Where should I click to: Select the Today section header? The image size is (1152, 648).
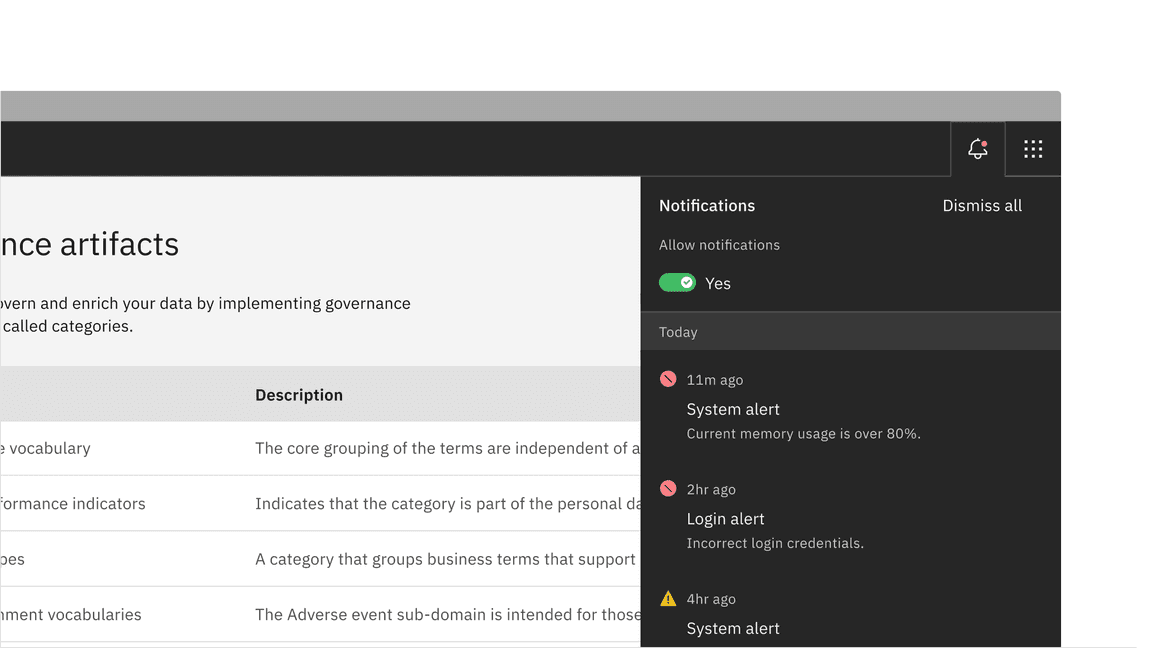point(678,331)
